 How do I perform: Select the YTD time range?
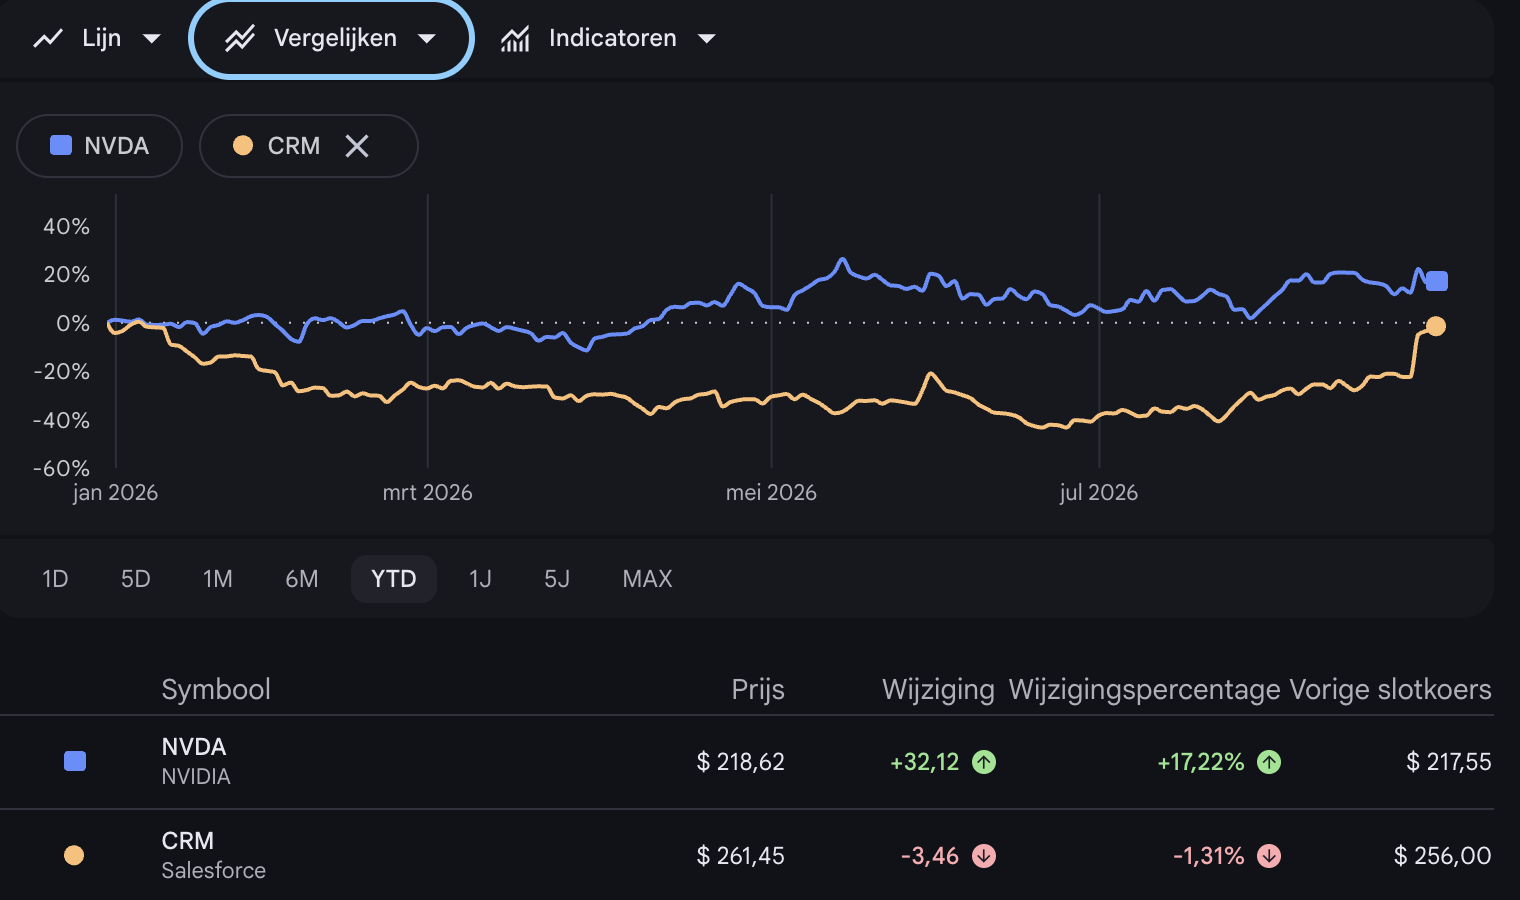[394, 579]
